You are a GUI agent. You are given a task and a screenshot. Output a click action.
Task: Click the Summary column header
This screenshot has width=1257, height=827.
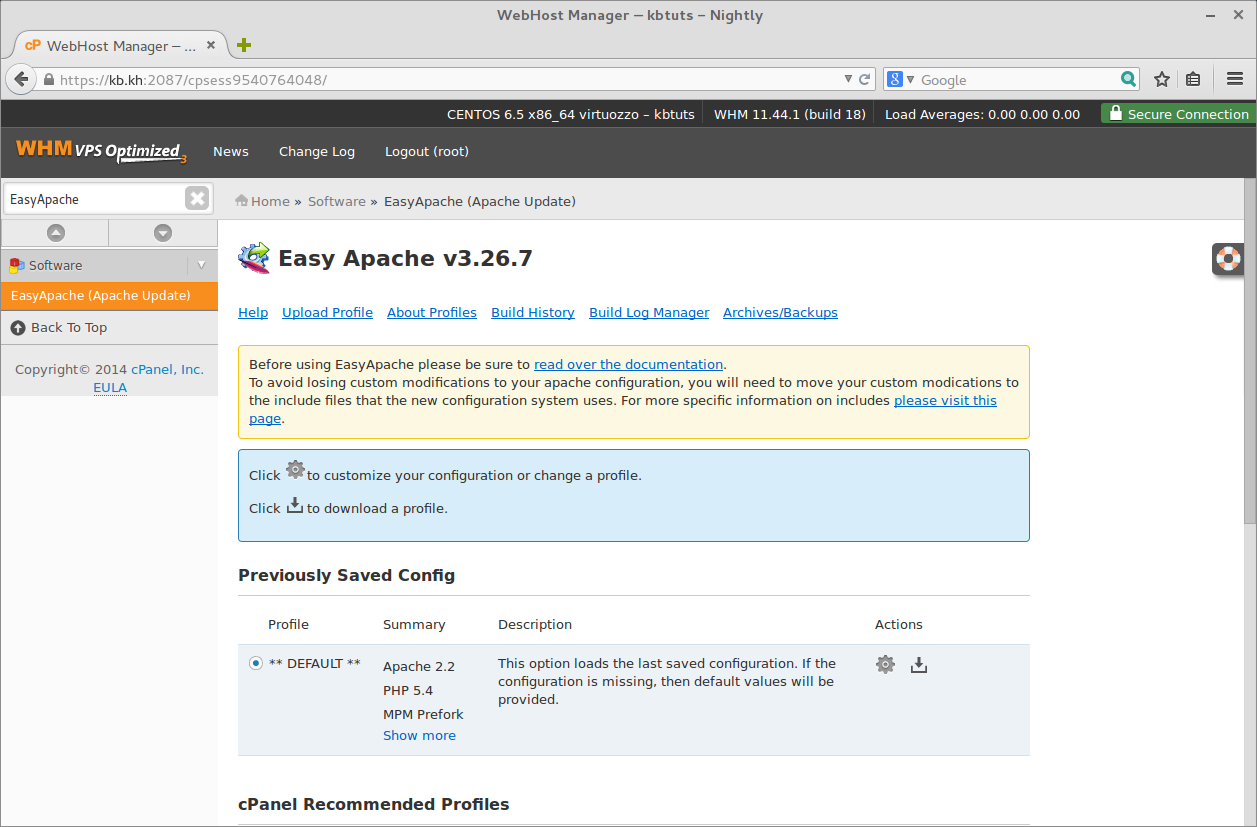414,624
